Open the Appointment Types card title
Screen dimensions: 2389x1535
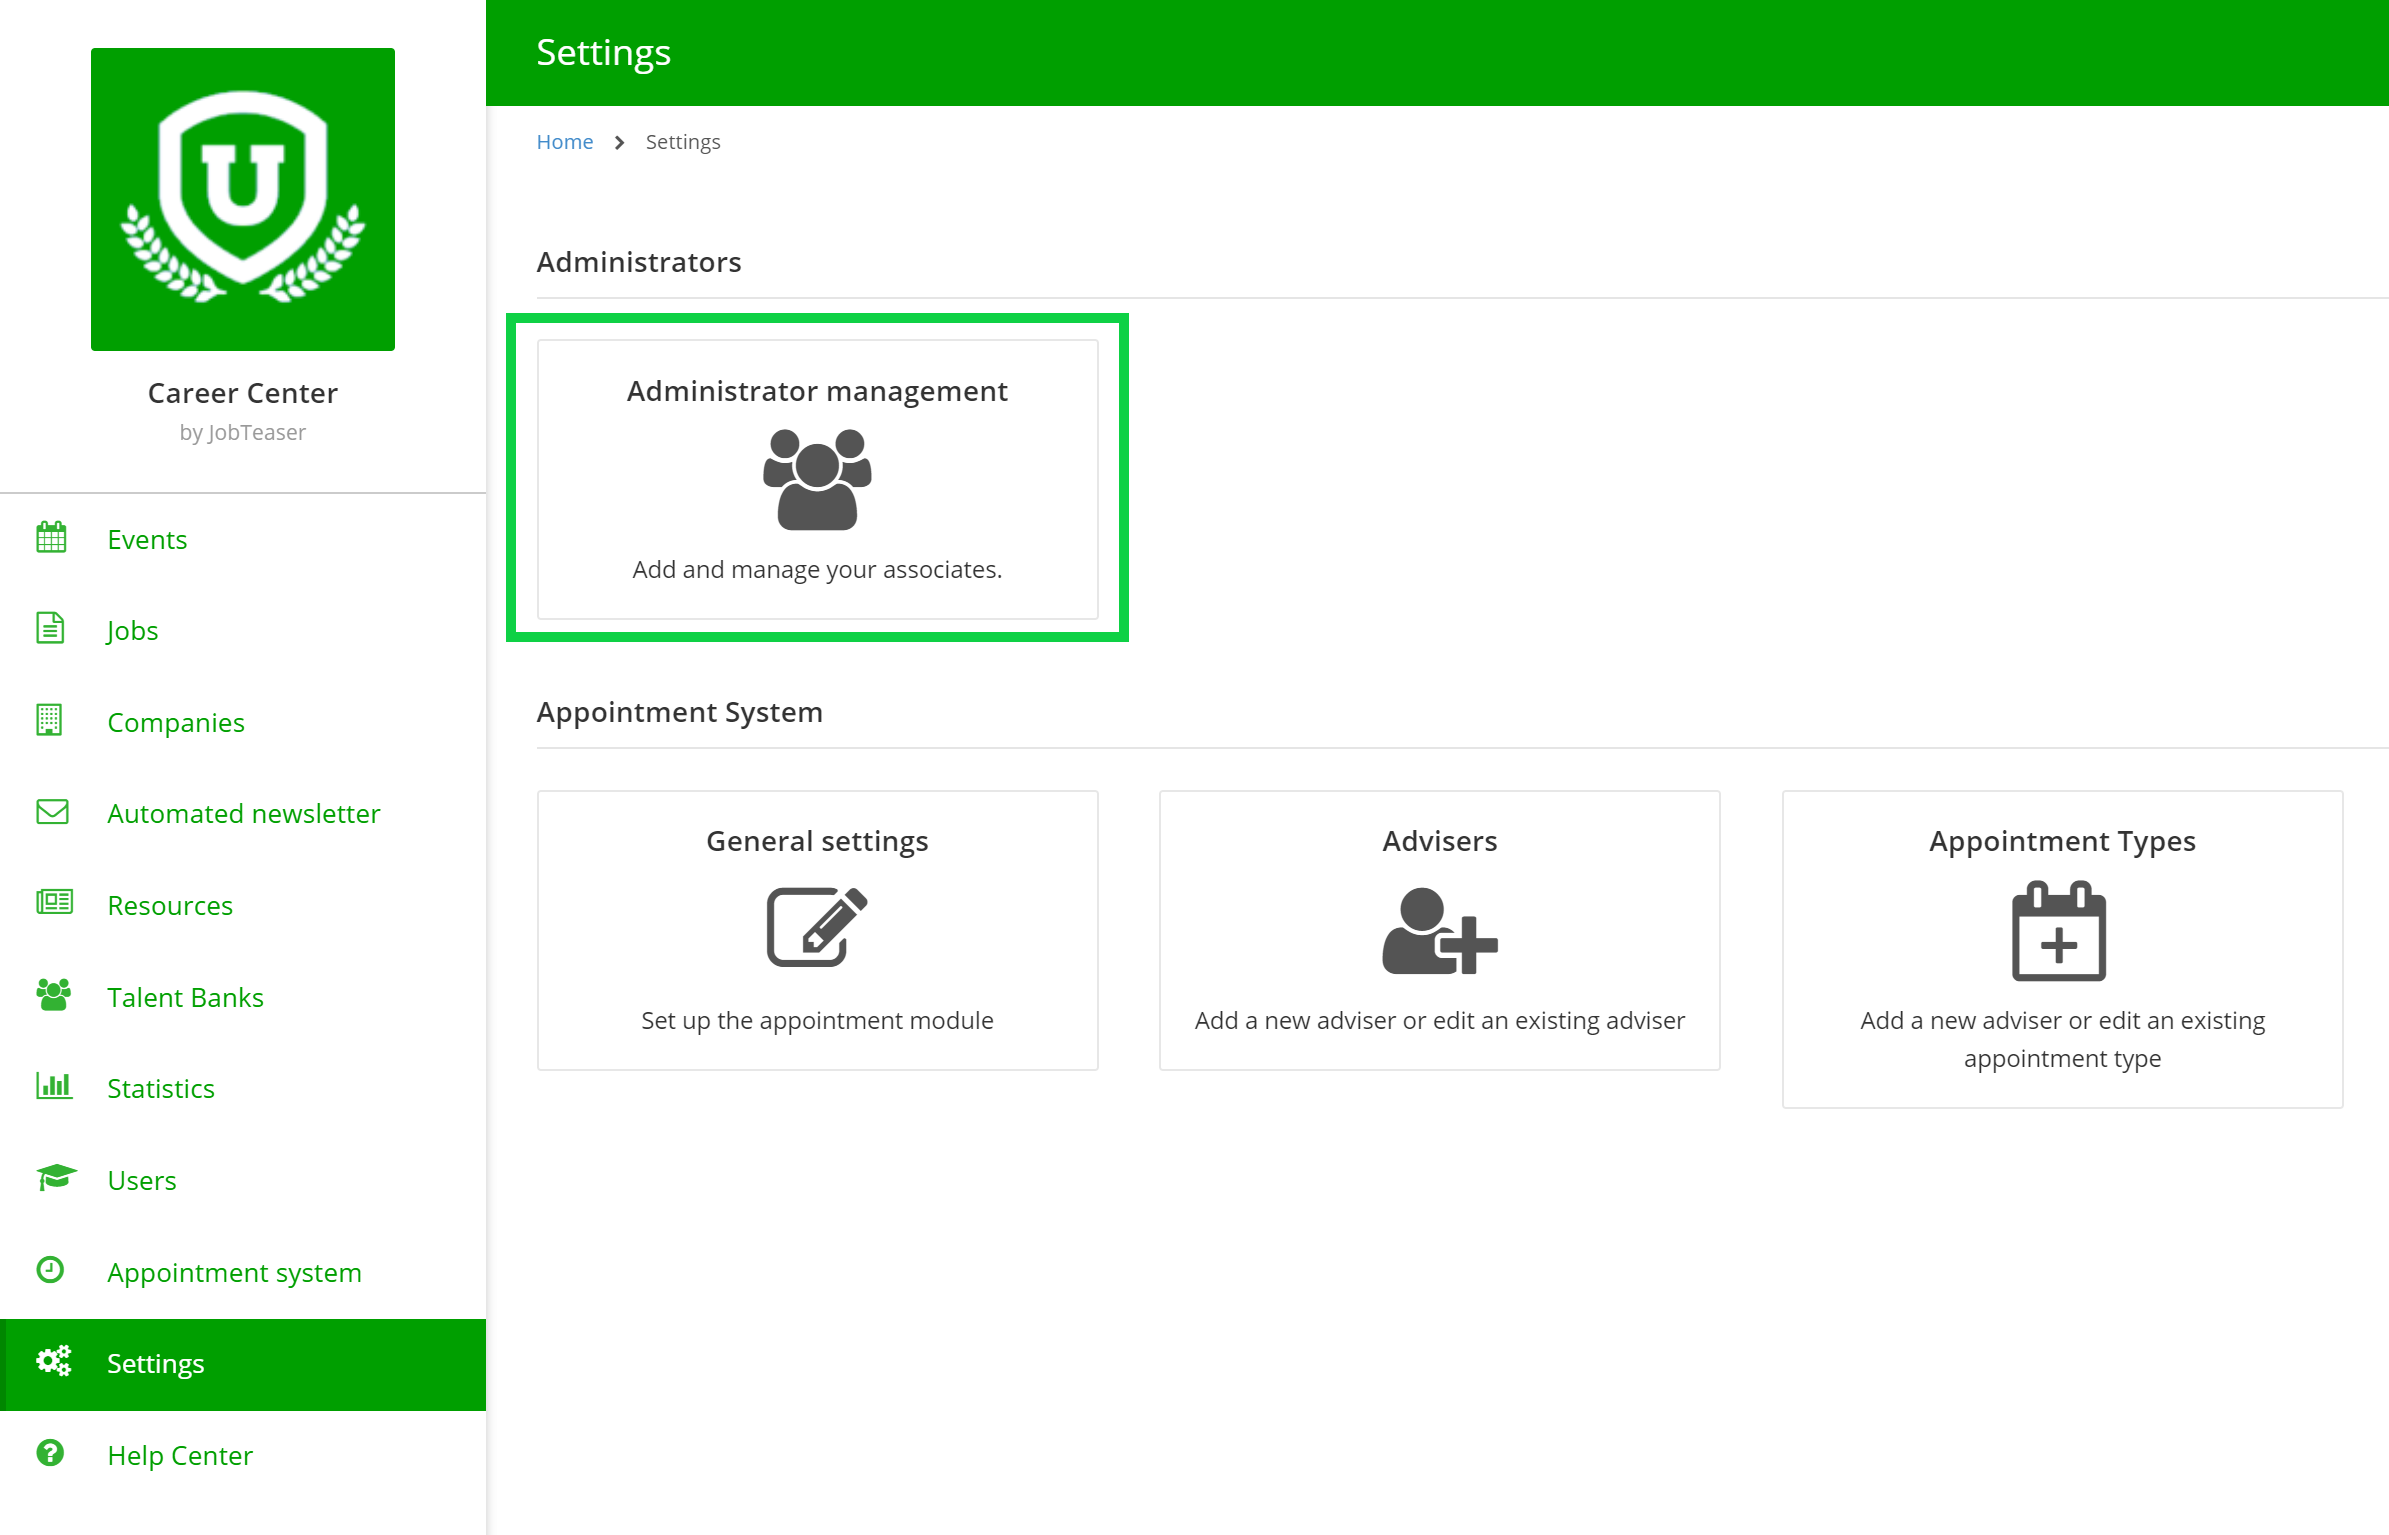point(2062,842)
